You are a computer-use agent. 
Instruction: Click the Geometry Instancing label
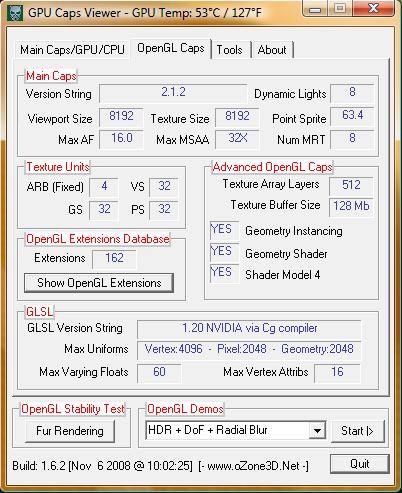(x=294, y=231)
